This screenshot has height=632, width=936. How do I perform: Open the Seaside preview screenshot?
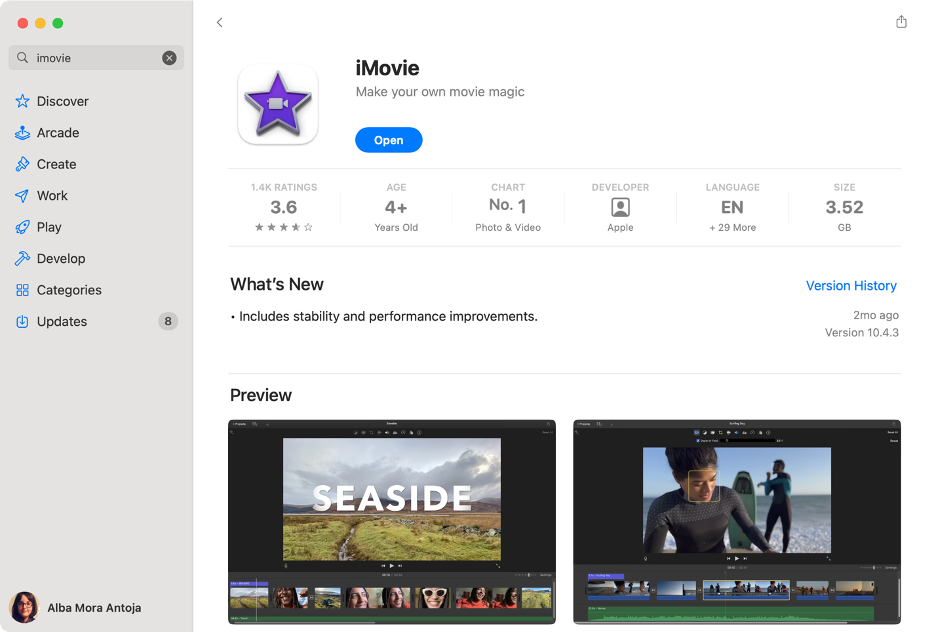391,521
